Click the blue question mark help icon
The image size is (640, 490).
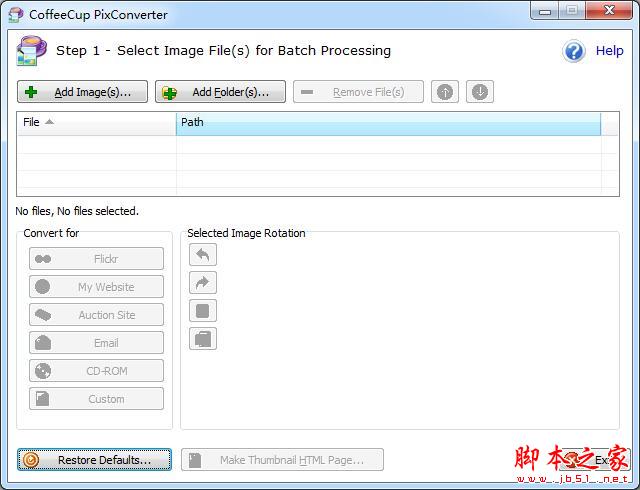(x=574, y=51)
